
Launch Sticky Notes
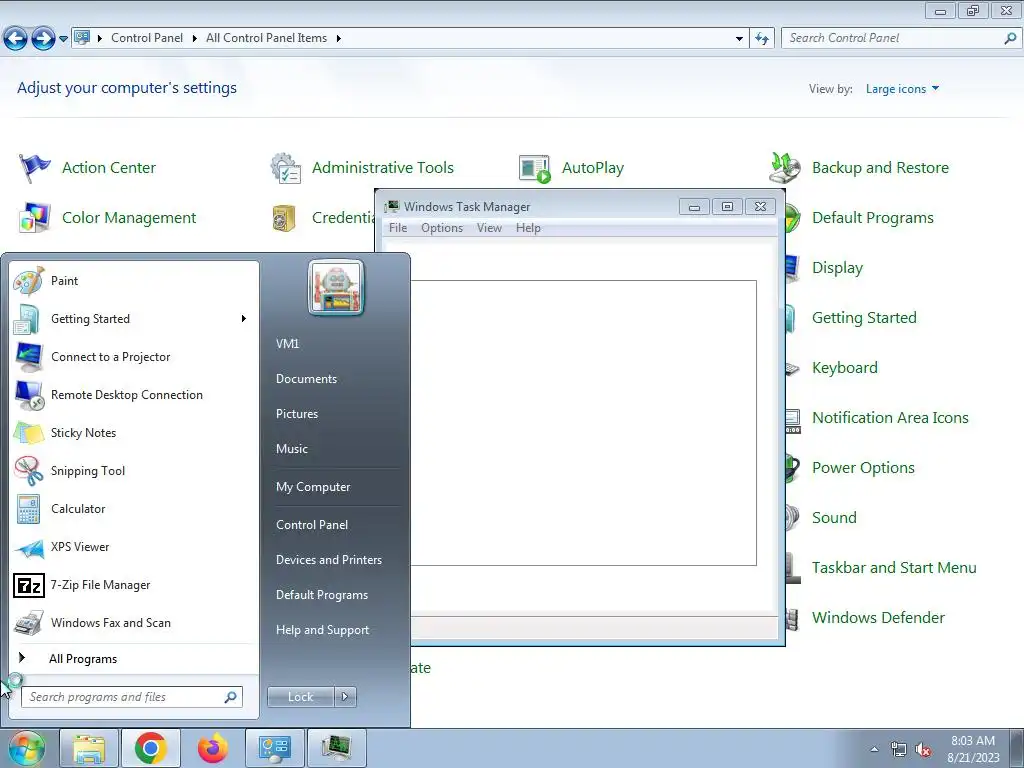[x=83, y=433]
